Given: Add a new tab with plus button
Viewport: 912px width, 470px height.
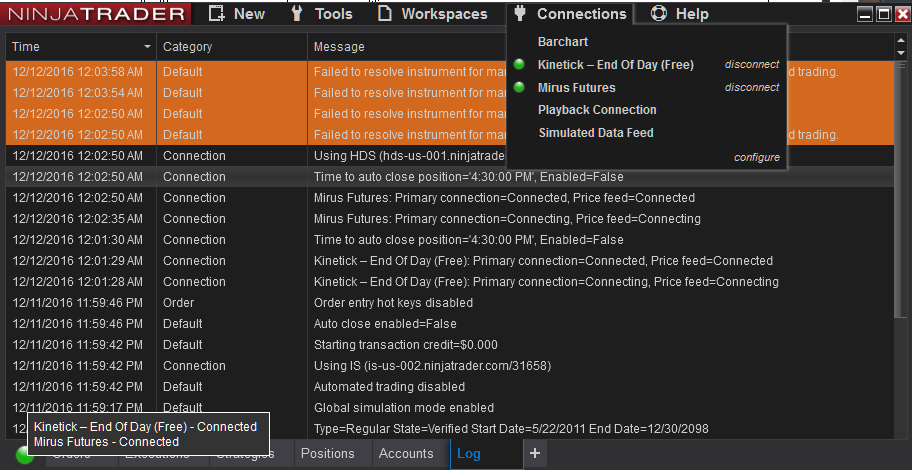Looking at the screenshot, I should 535,453.
